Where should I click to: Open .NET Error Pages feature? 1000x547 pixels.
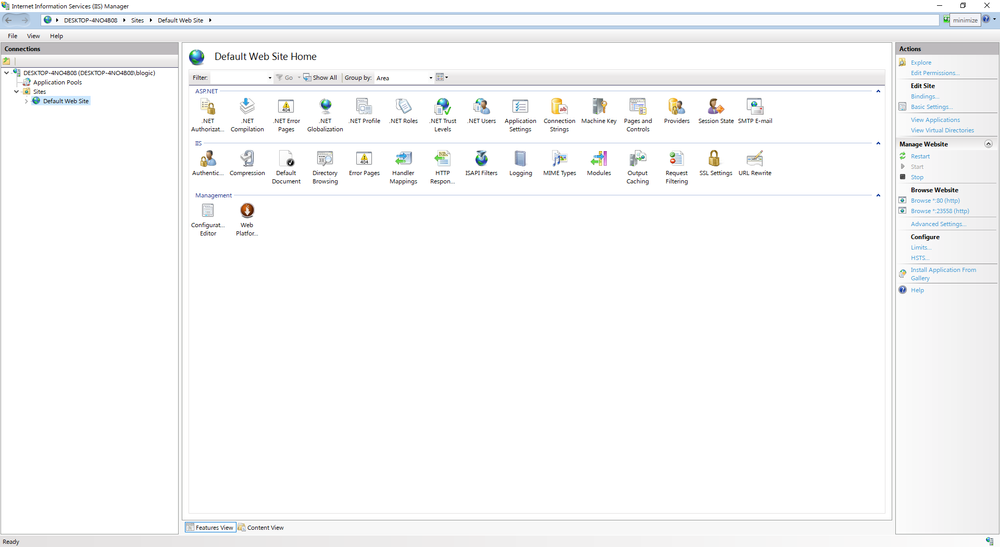click(x=286, y=115)
